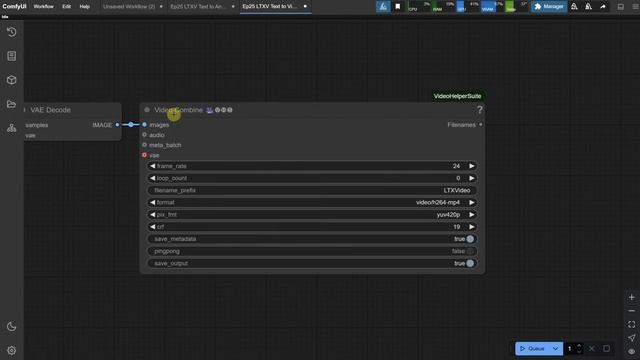Screen dimensions: 640x360
Task: Click the select mode arrow icon
Action: (x=631, y=338)
